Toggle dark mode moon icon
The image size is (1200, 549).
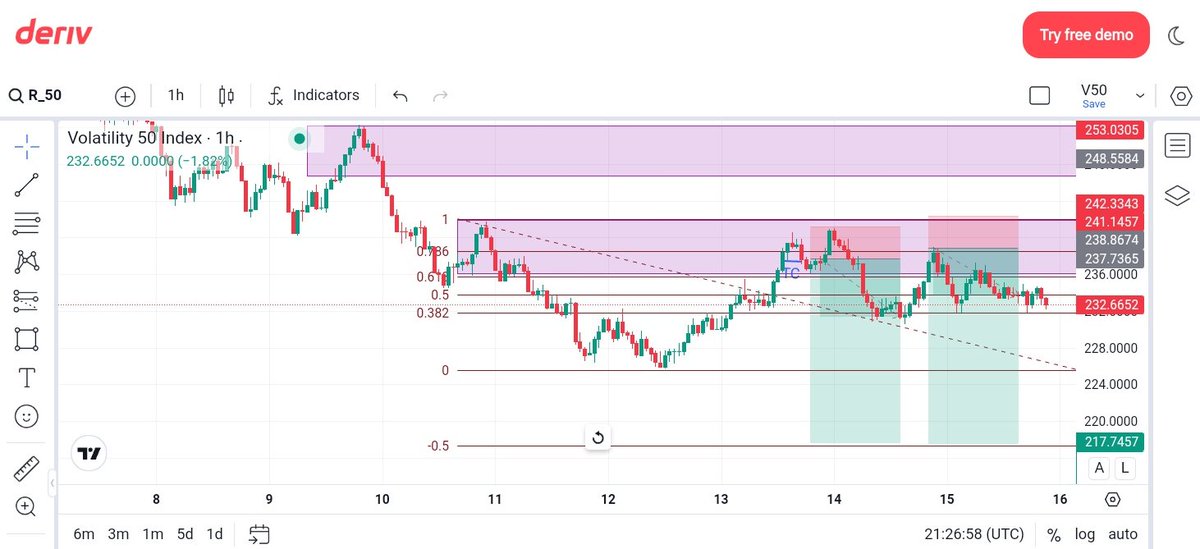1176,36
